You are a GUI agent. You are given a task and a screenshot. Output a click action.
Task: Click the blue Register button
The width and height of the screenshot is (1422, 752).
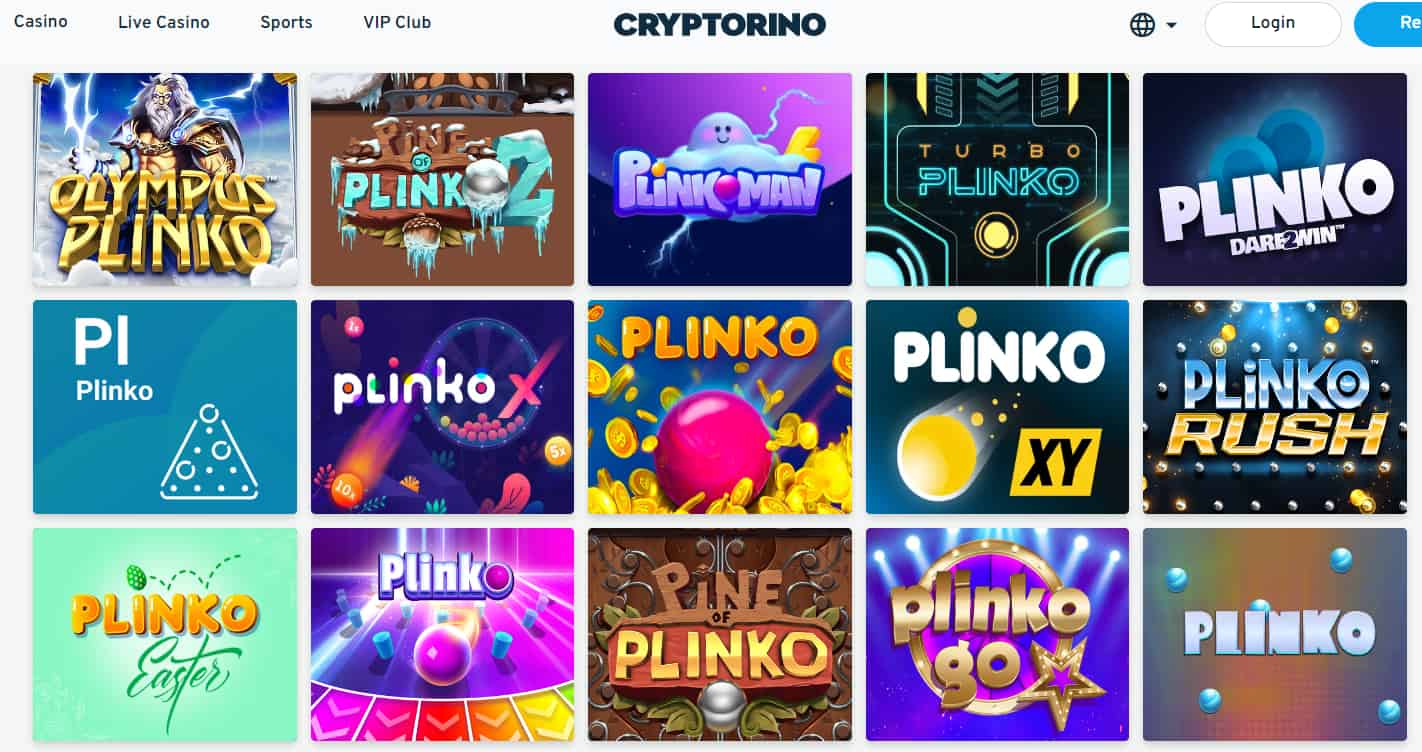(1388, 24)
